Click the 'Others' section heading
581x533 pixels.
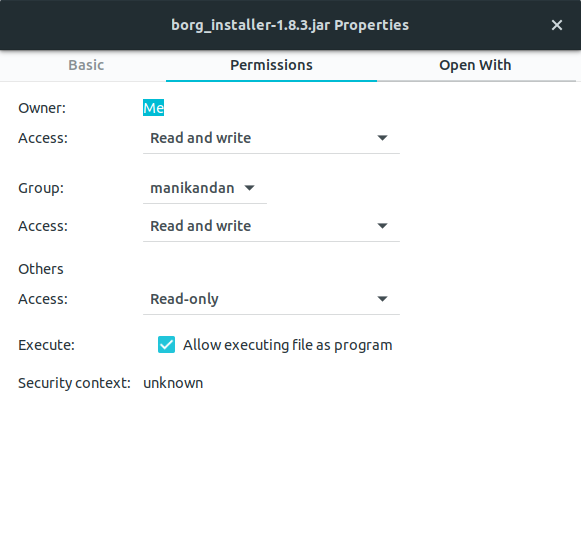41,269
